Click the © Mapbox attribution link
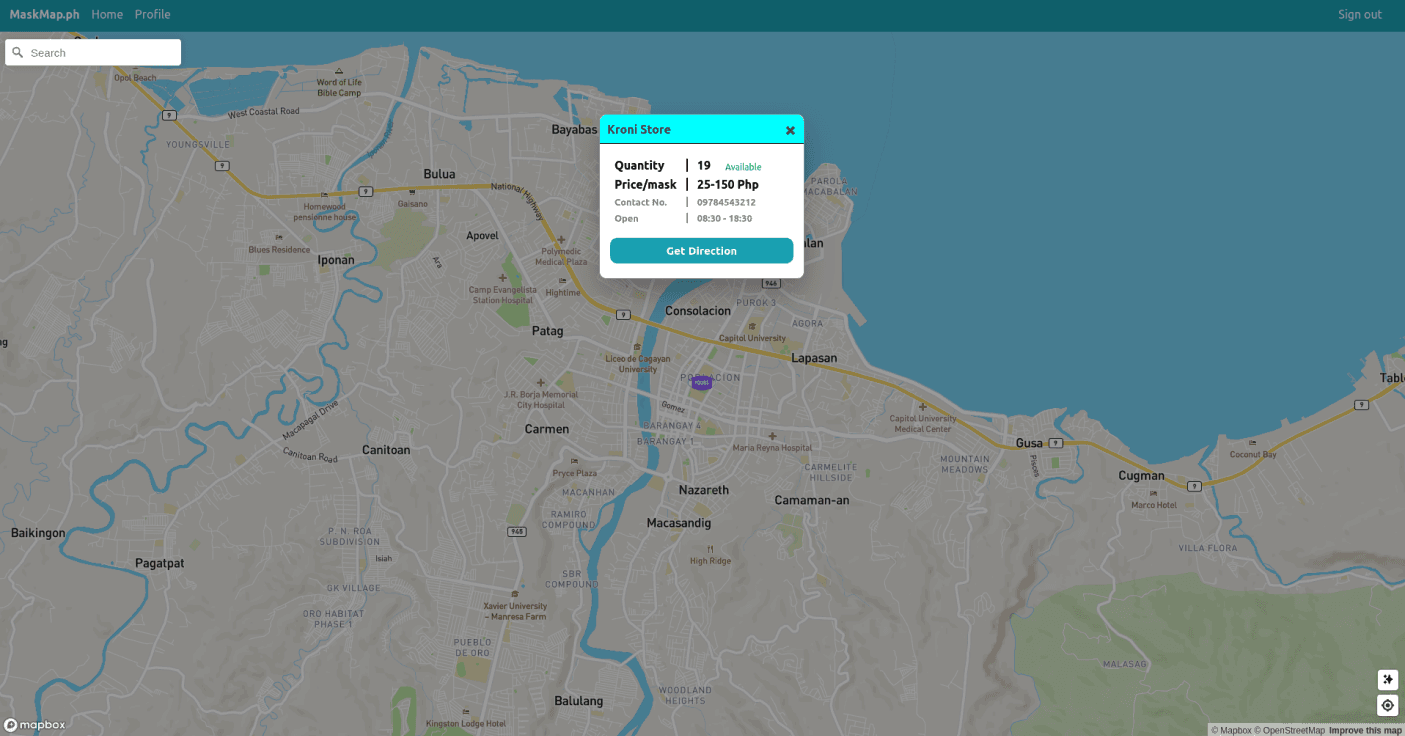 point(1234,730)
